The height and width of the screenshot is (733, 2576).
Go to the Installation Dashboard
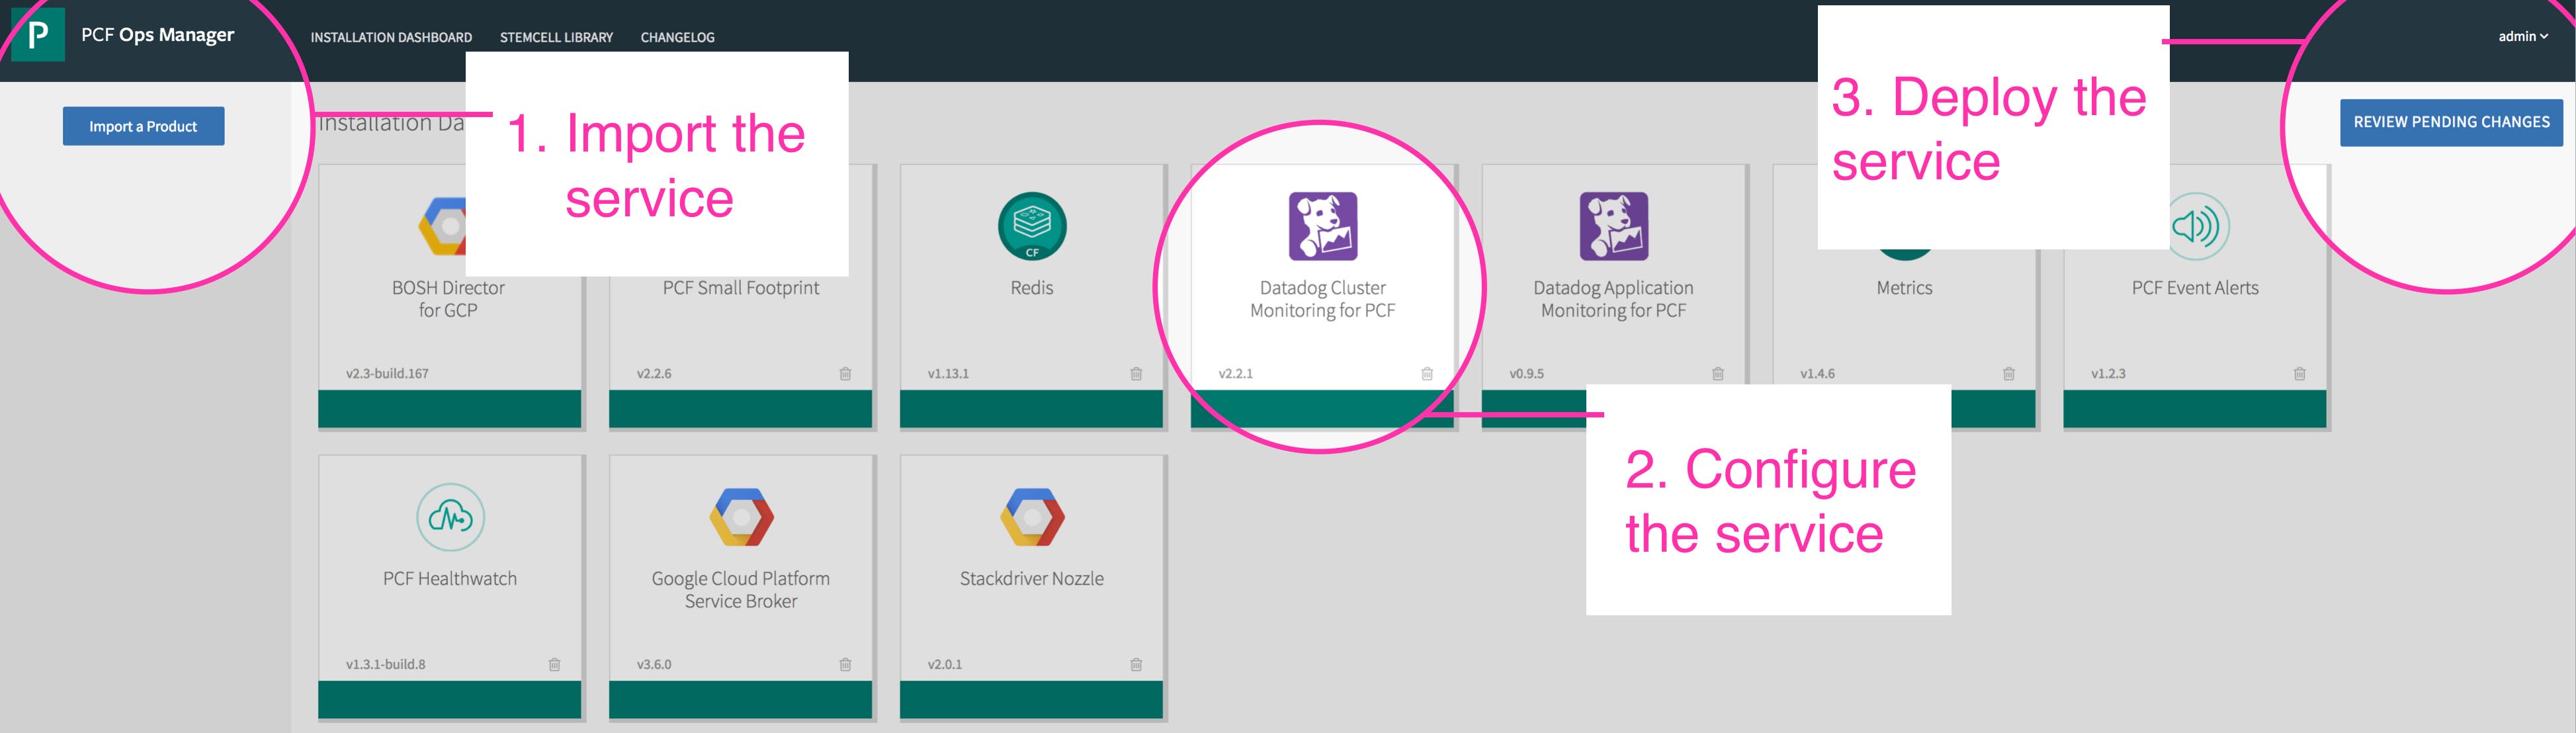point(391,37)
